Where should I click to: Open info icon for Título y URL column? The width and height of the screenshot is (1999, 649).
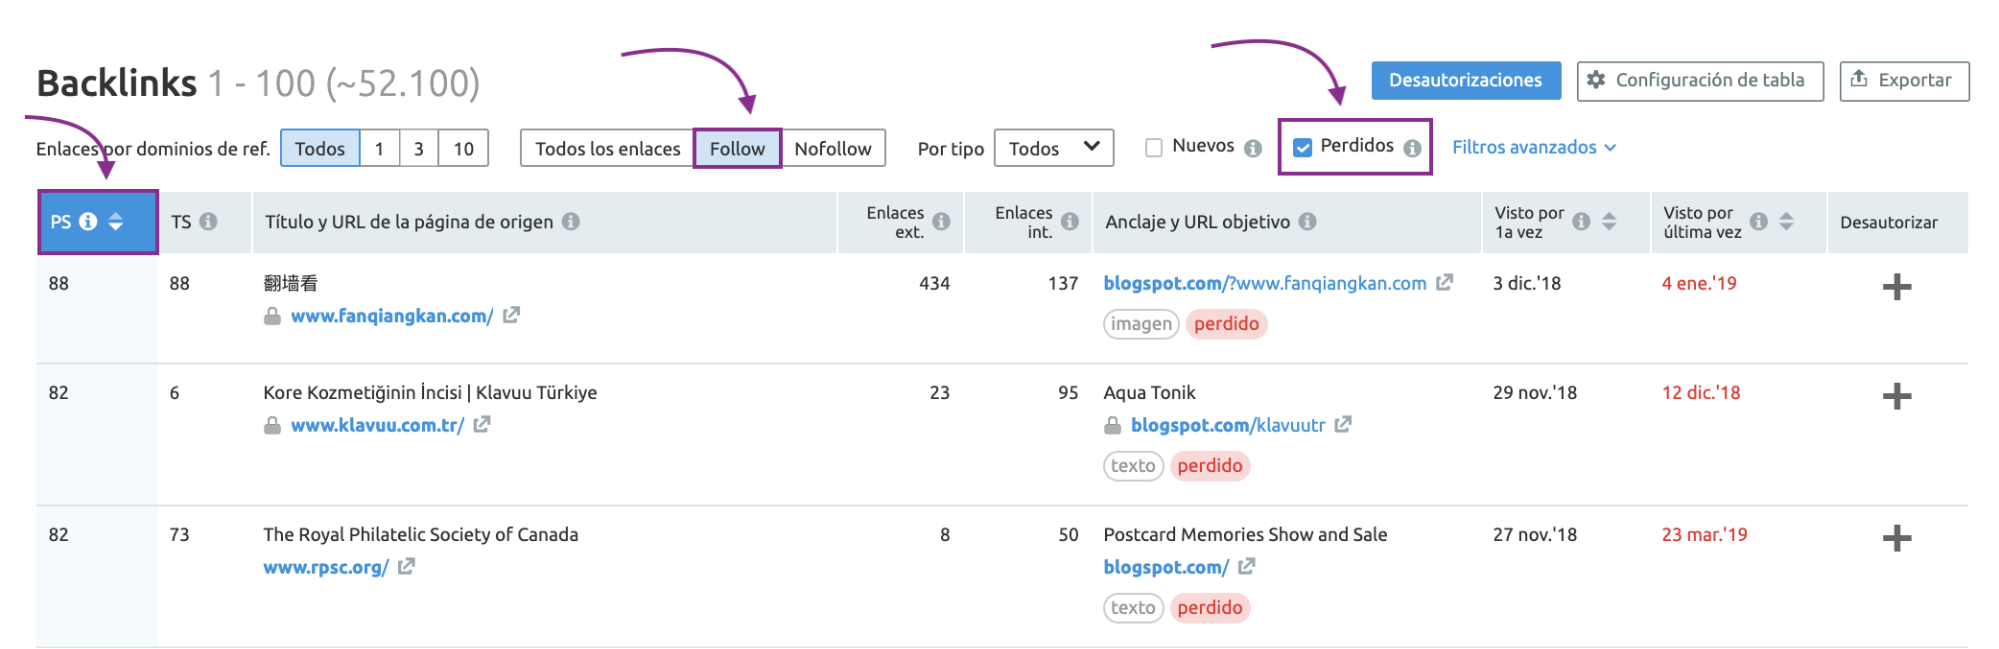coord(570,221)
